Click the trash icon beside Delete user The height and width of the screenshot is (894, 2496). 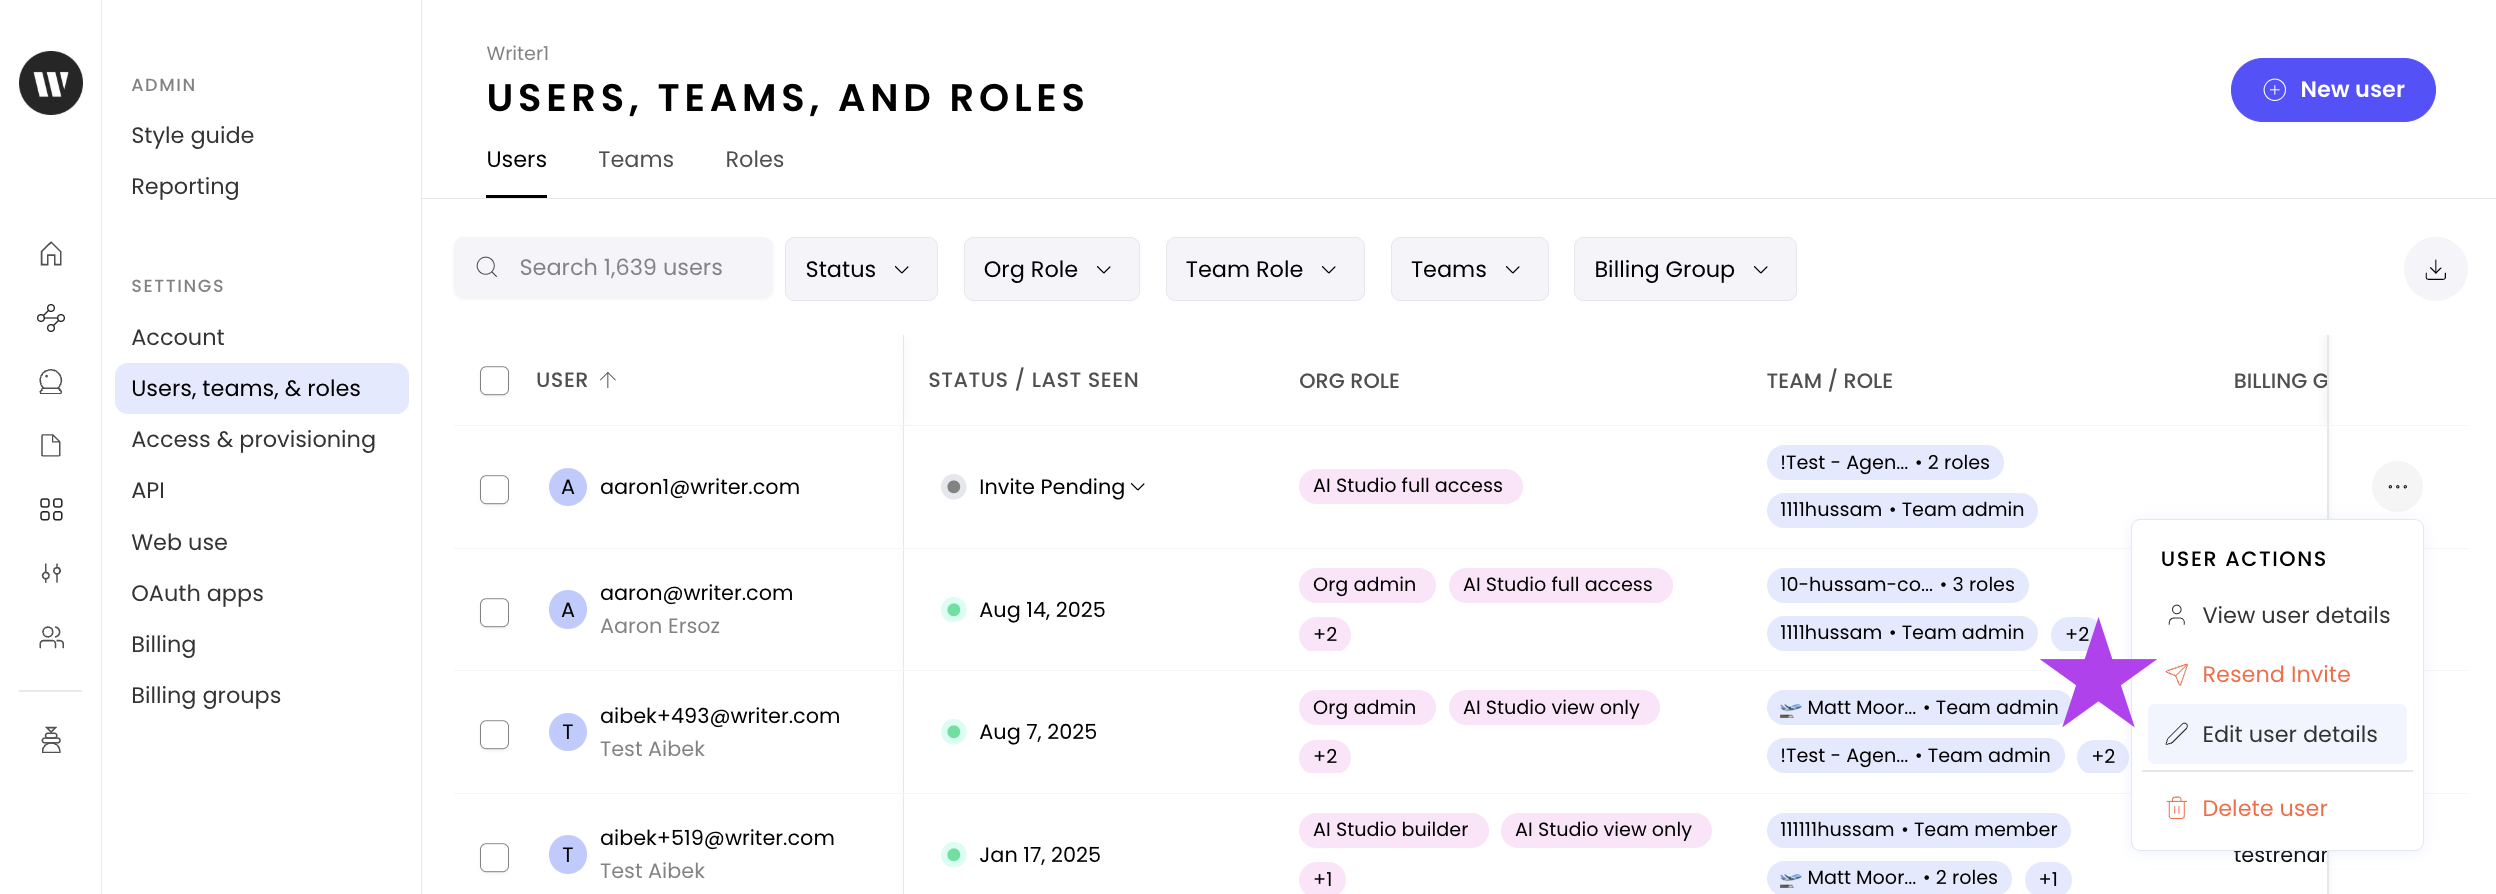[2176, 808]
